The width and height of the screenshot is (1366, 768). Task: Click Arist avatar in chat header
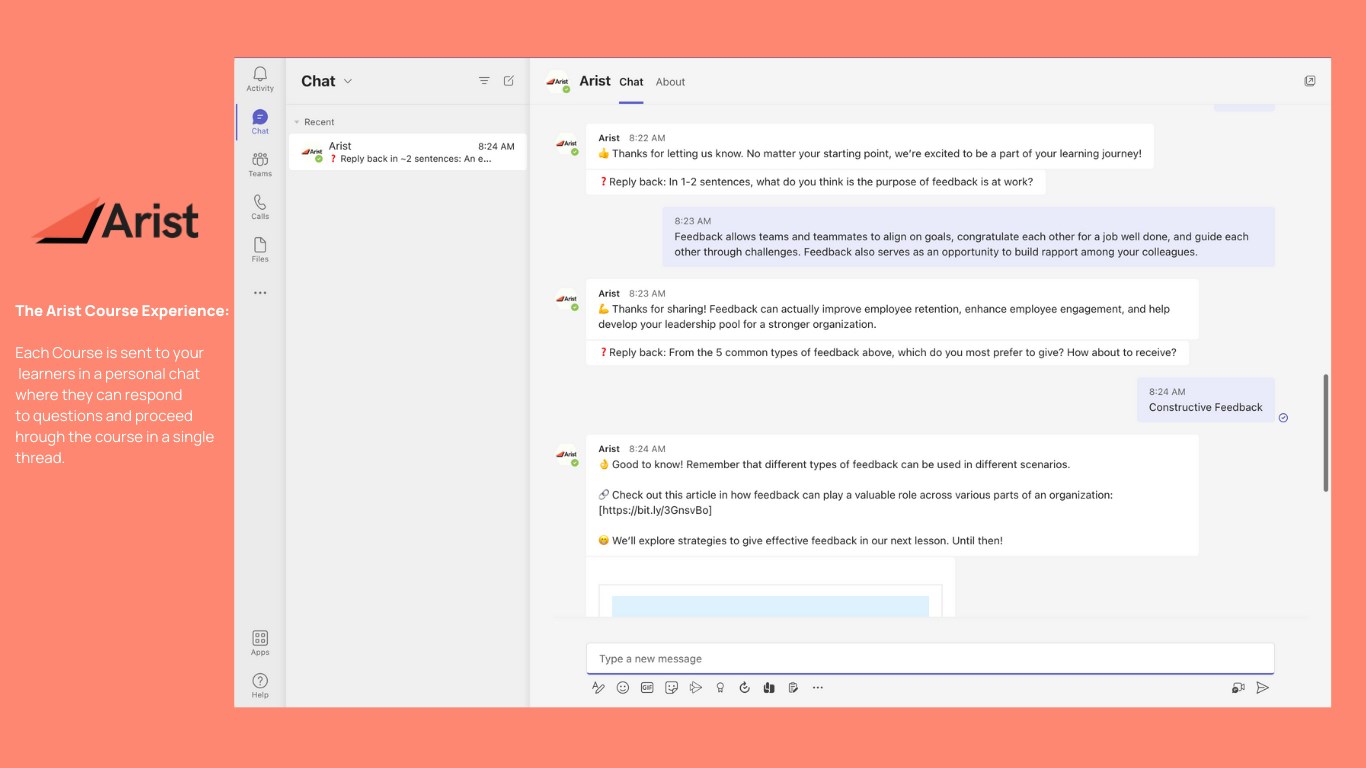click(x=558, y=82)
